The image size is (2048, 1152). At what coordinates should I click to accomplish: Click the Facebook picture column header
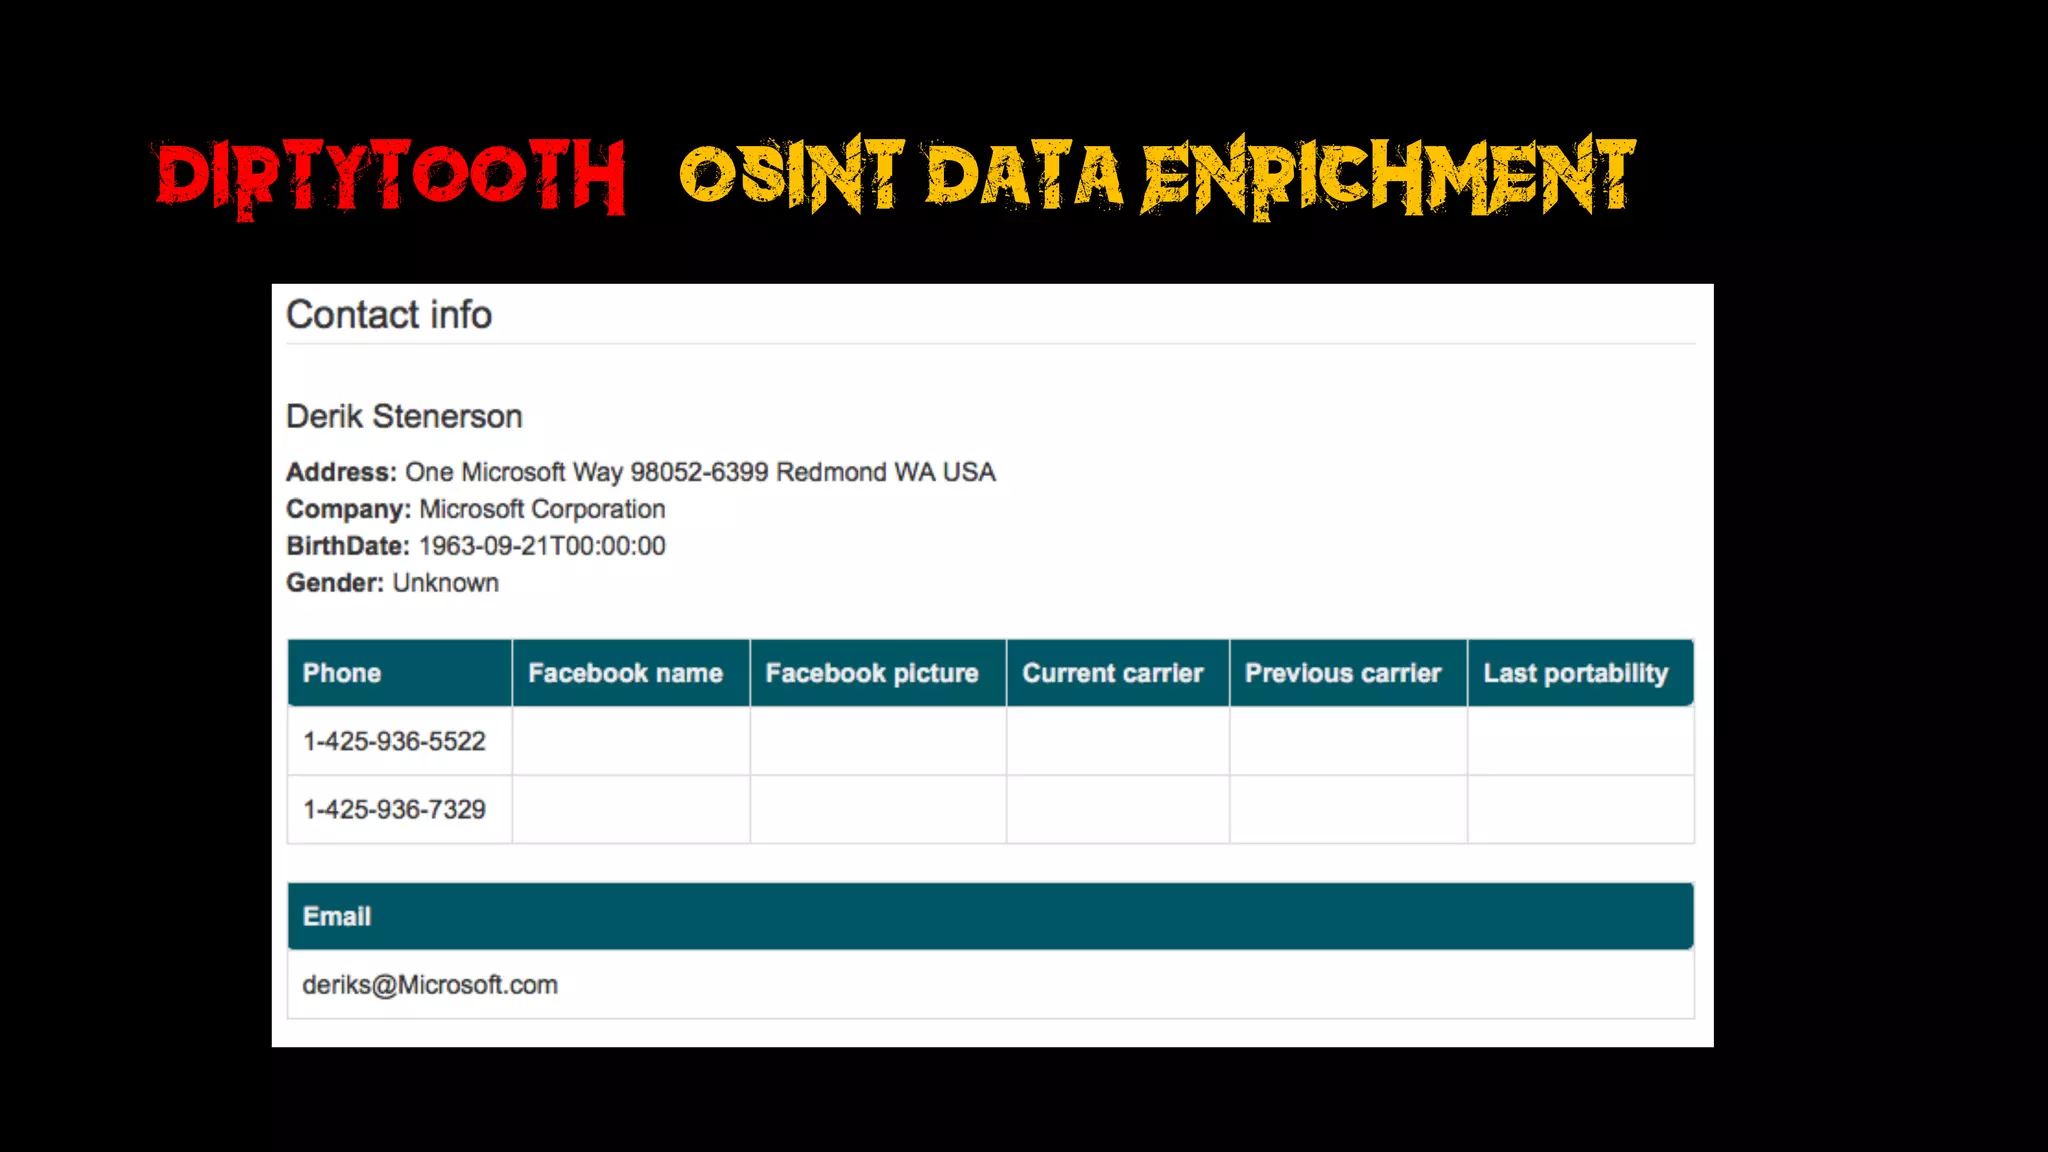point(878,673)
